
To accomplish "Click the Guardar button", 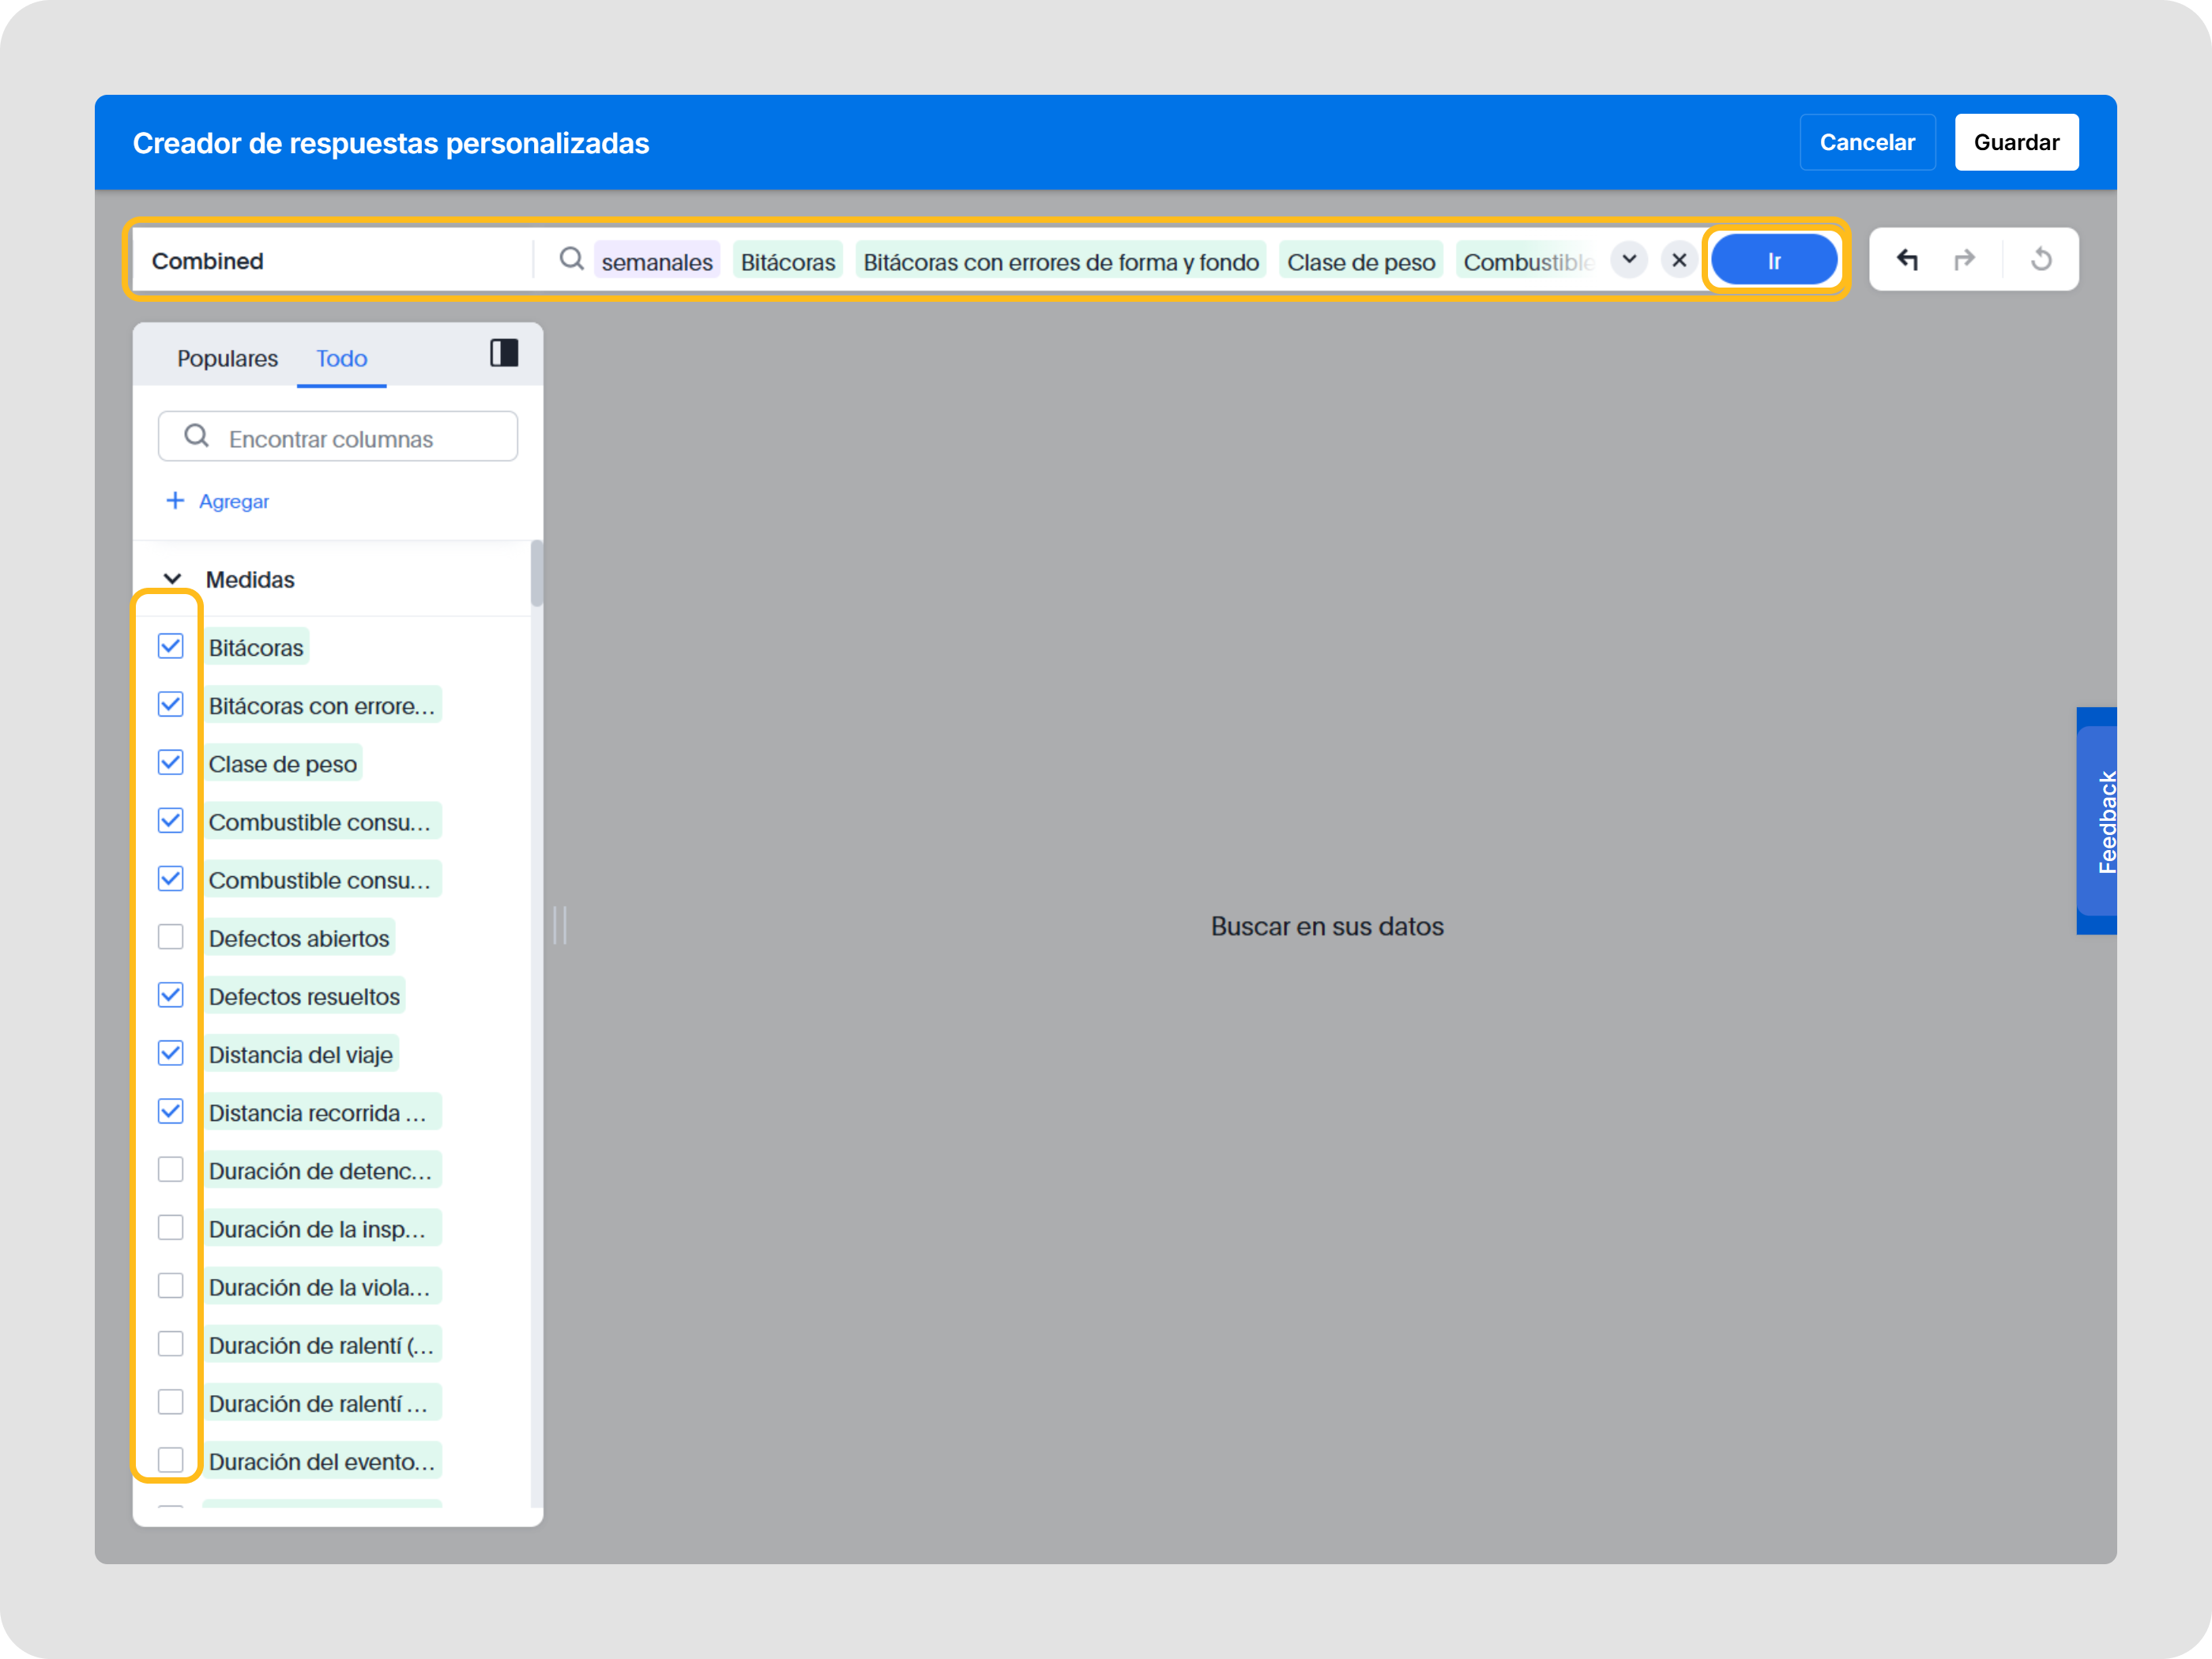I will (x=2016, y=141).
